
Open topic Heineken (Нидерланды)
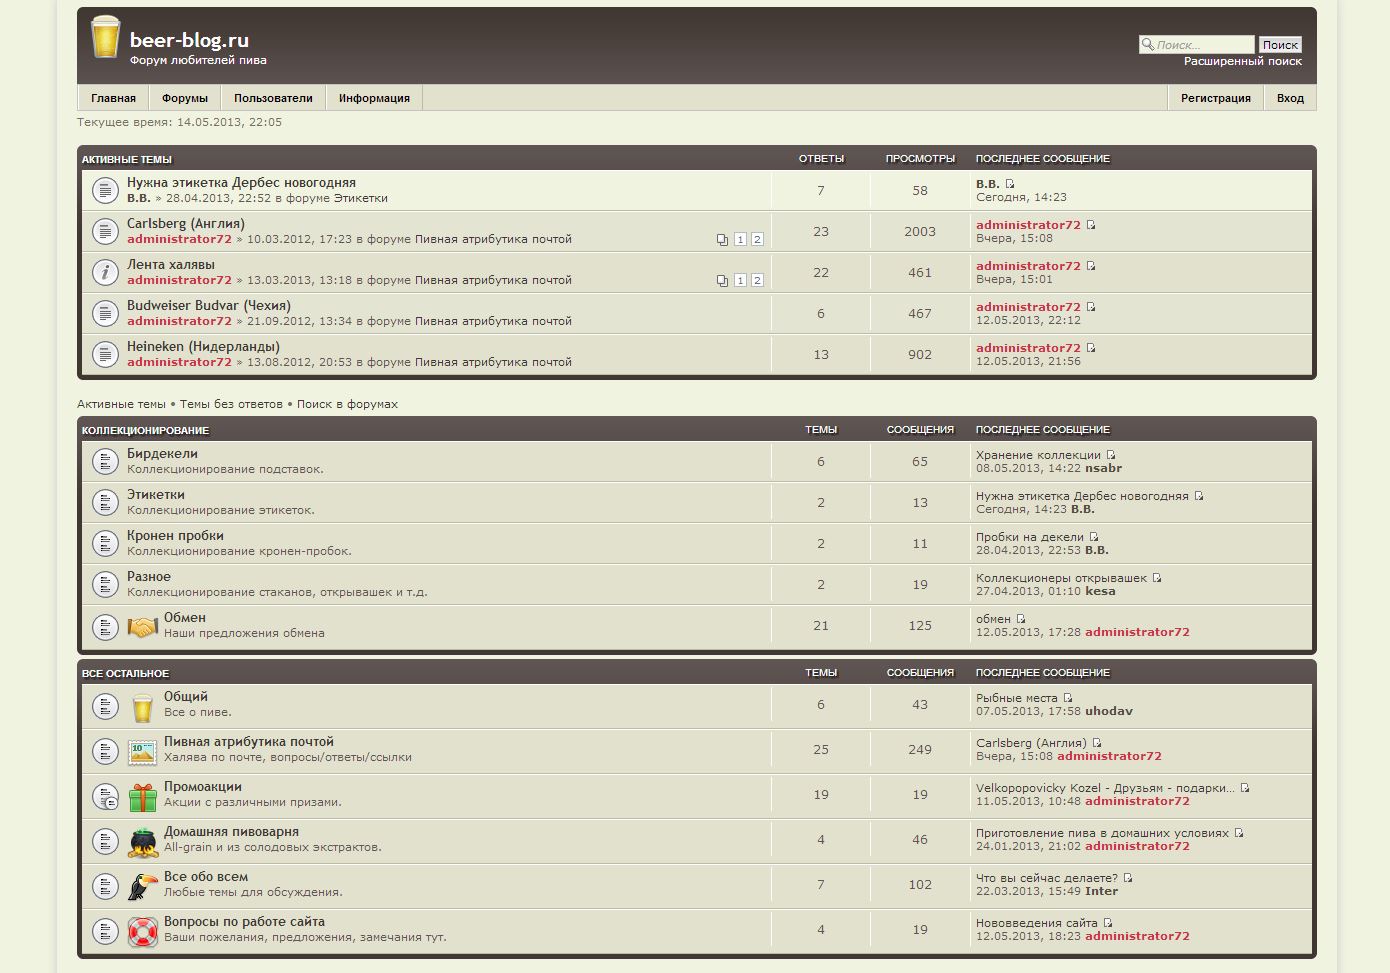point(203,346)
